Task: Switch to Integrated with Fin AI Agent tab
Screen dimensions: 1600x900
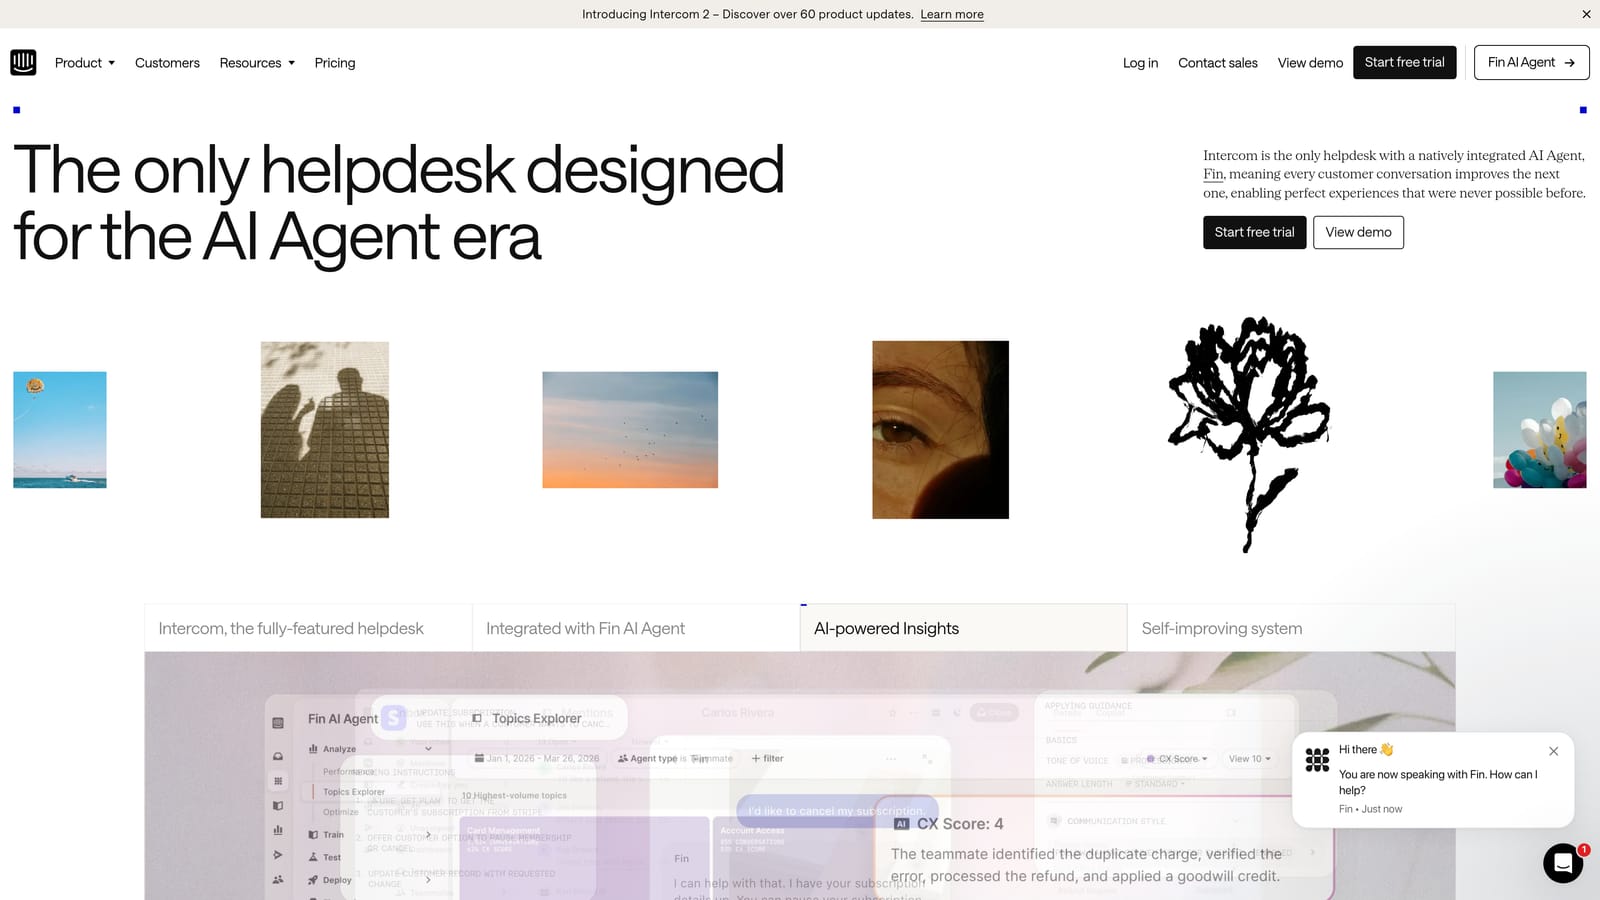Action: coord(636,628)
